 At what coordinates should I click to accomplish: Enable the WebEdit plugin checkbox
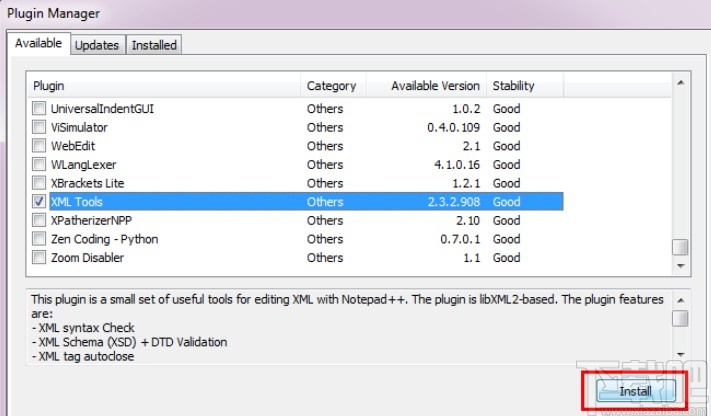pyautogui.click(x=39, y=146)
